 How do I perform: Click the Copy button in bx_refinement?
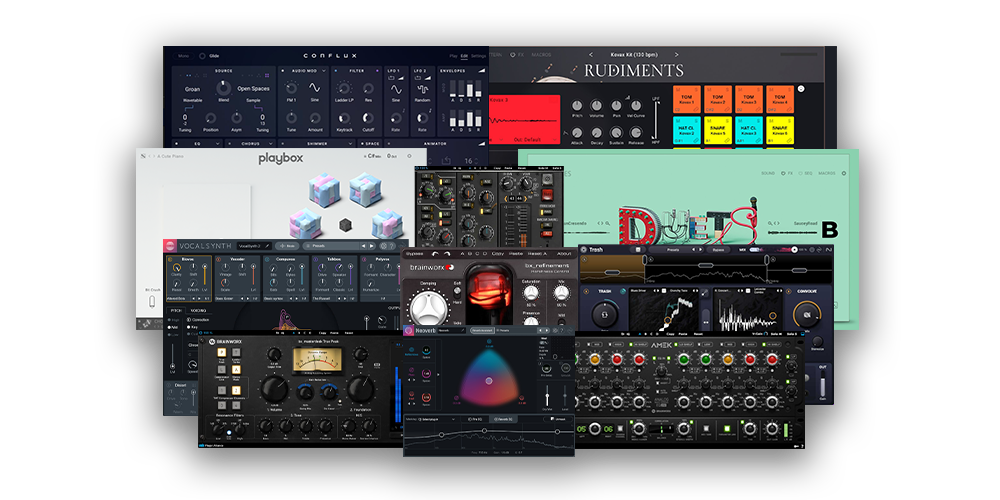[499, 253]
